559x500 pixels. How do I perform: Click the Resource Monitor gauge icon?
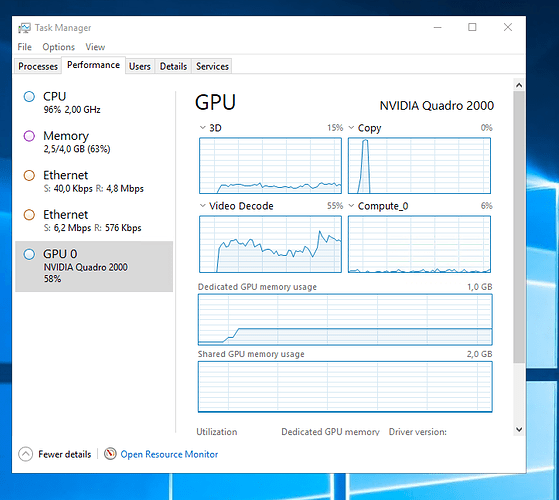click(110, 454)
